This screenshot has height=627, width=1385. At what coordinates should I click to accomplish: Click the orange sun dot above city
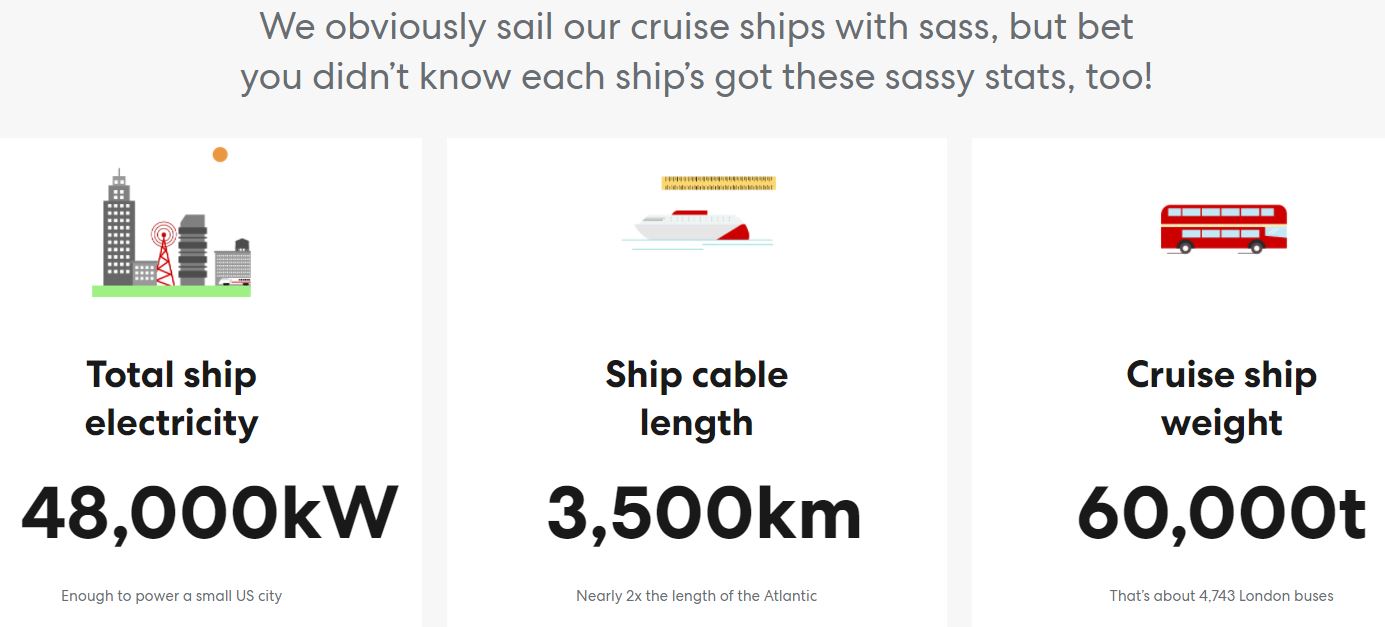[220, 154]
